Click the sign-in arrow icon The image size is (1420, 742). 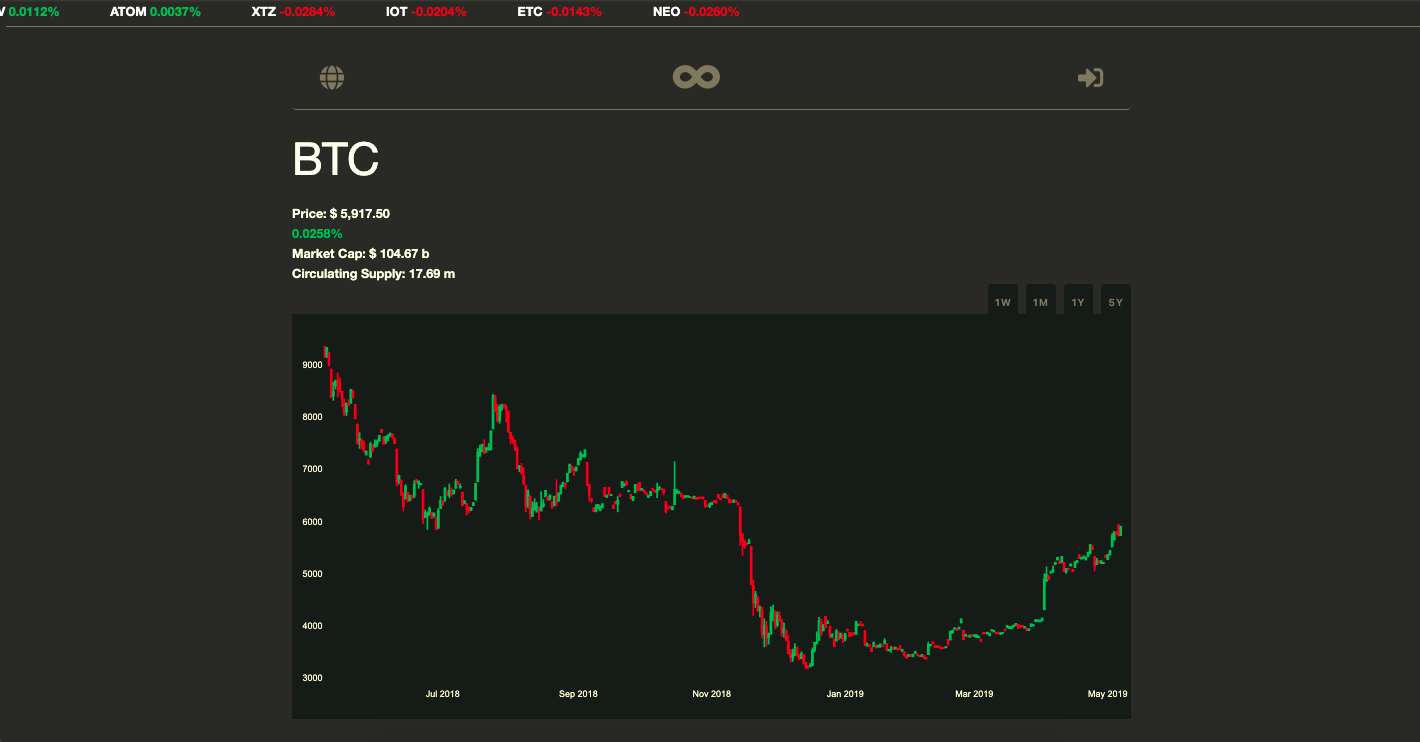[x=1090, y=77]
